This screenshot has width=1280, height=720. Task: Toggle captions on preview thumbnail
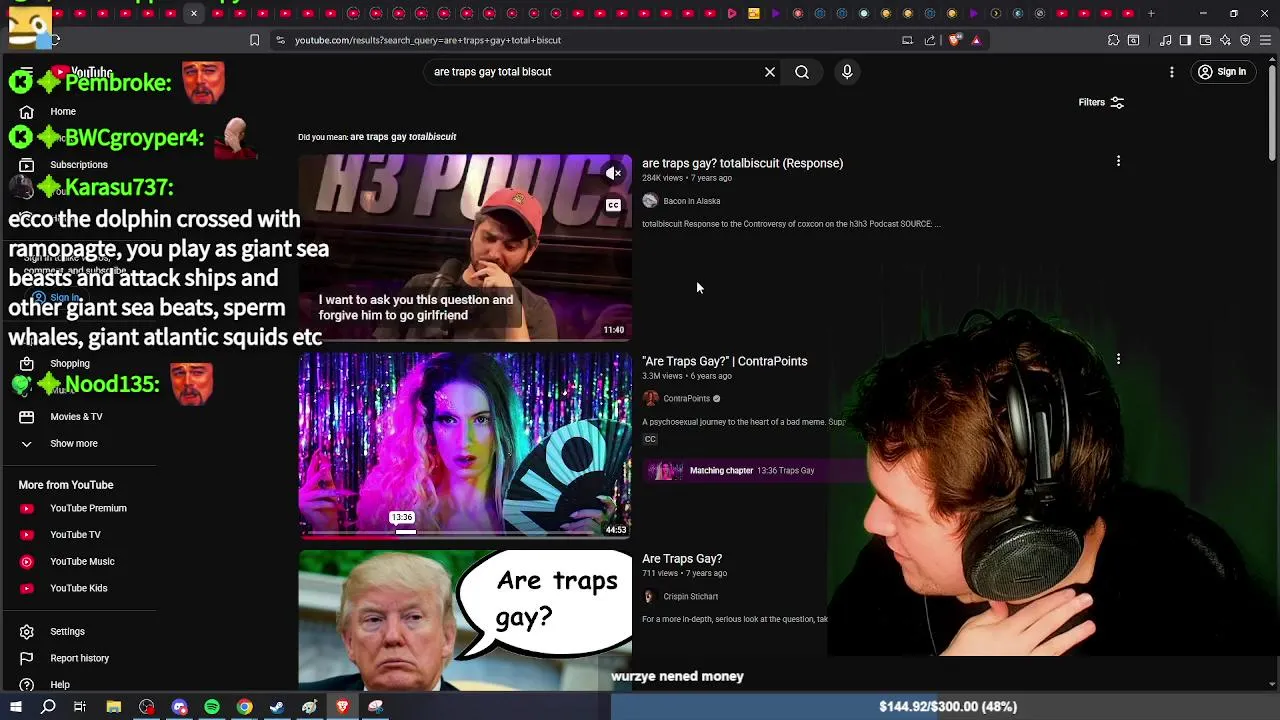[x=613, y=205]
